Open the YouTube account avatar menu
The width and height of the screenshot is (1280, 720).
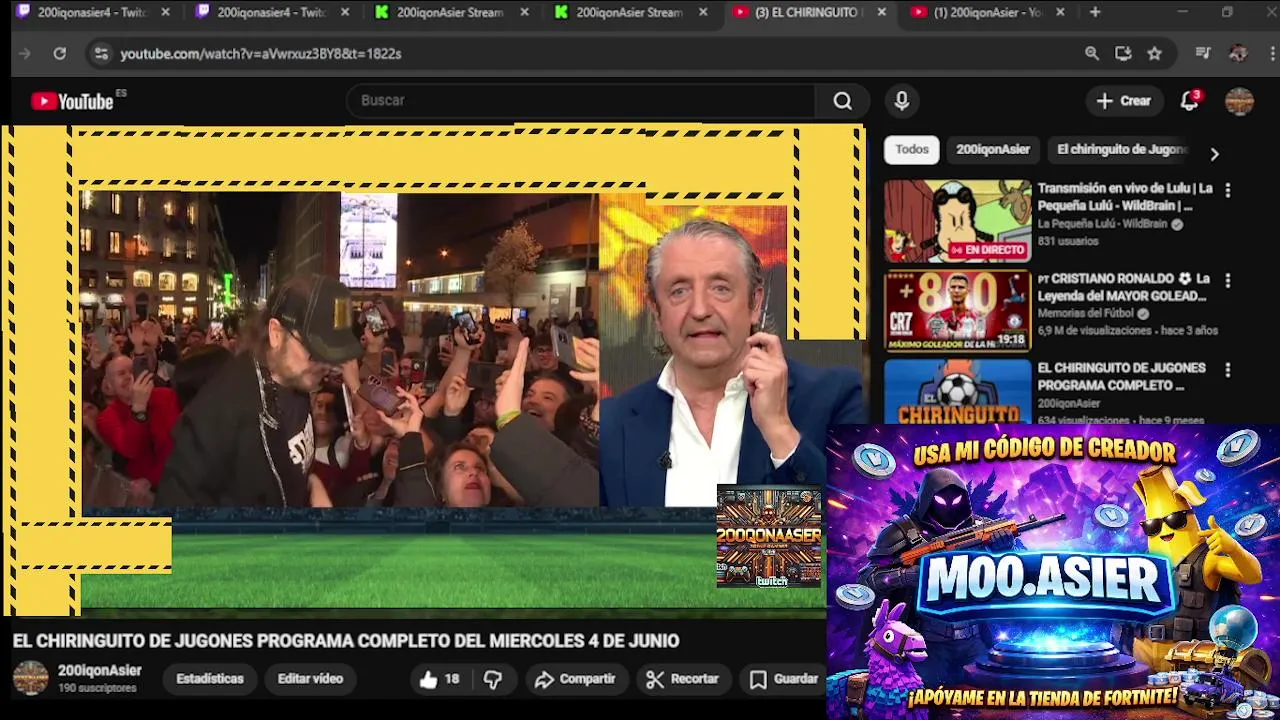coord(1239,101)
